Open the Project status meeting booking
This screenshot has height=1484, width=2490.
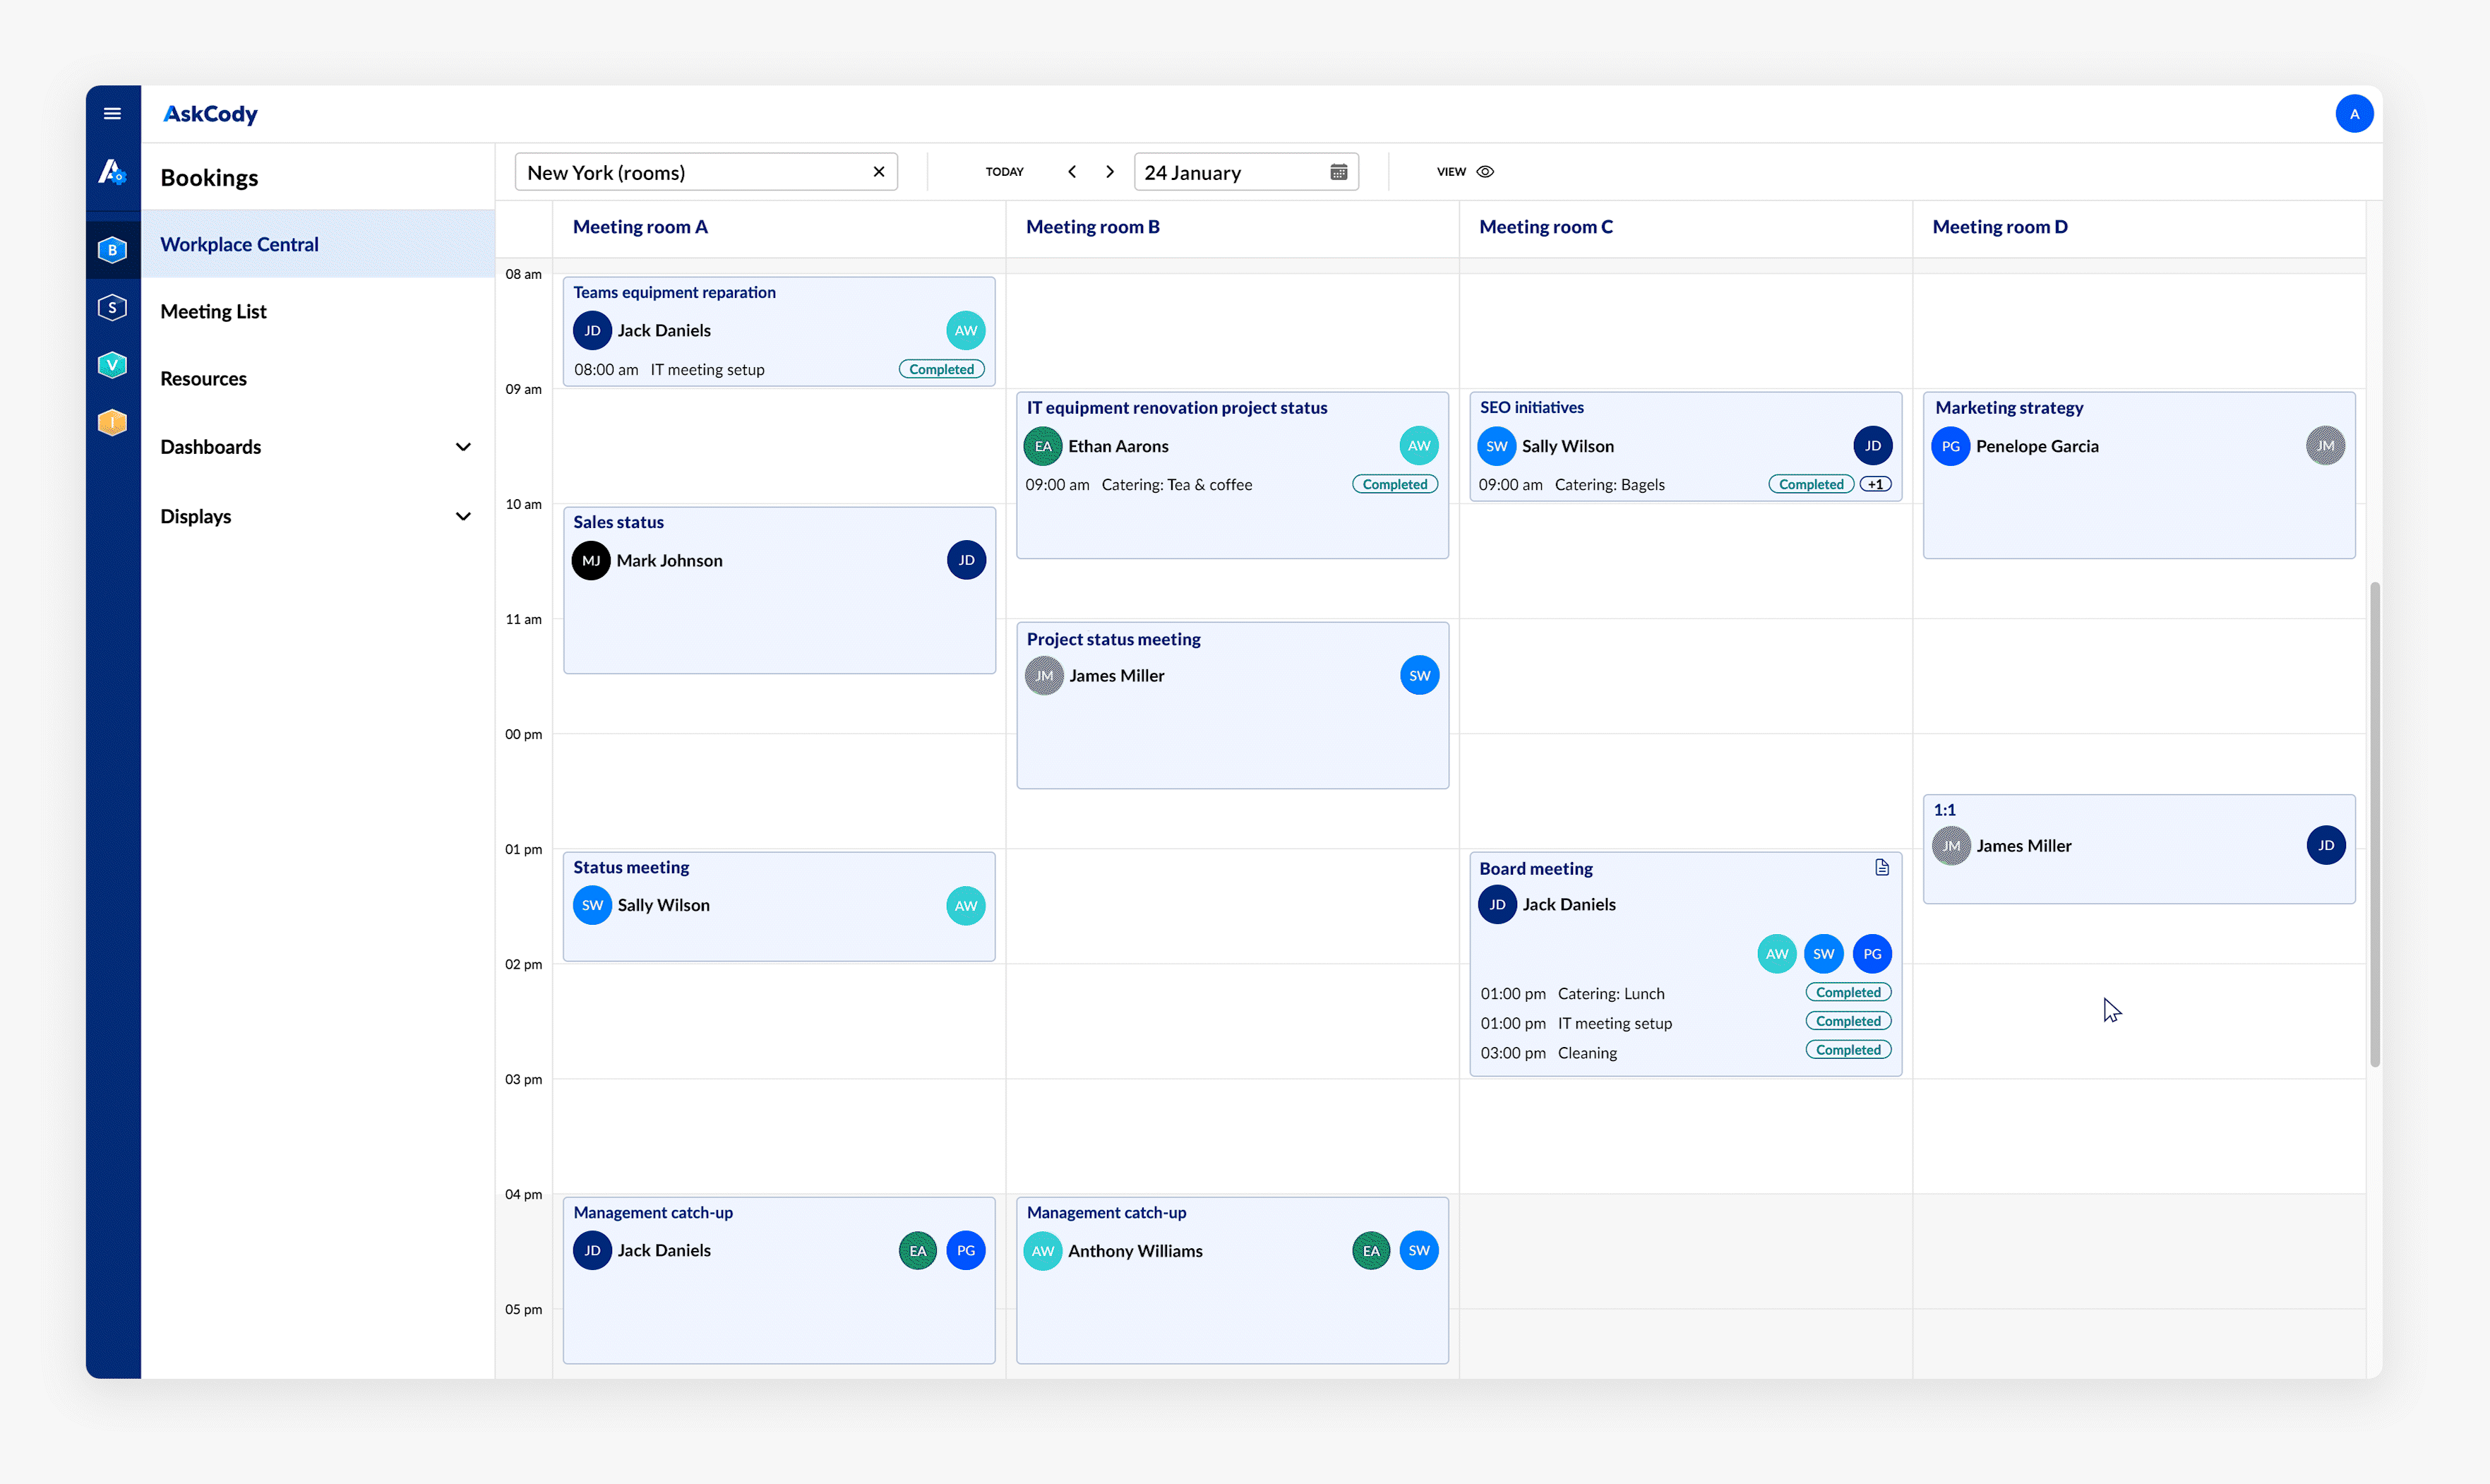pos(1232,705)
